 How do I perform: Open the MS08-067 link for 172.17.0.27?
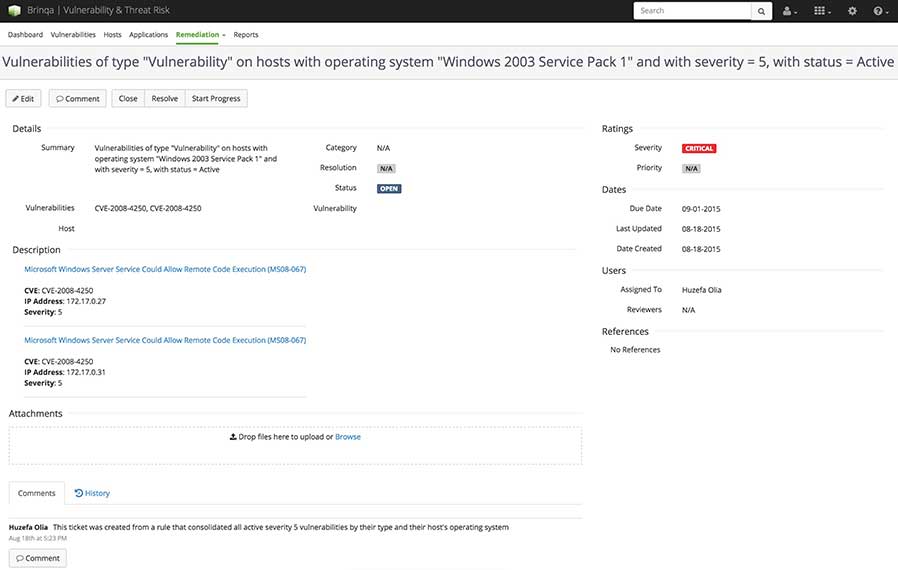[x=165, y=269]
